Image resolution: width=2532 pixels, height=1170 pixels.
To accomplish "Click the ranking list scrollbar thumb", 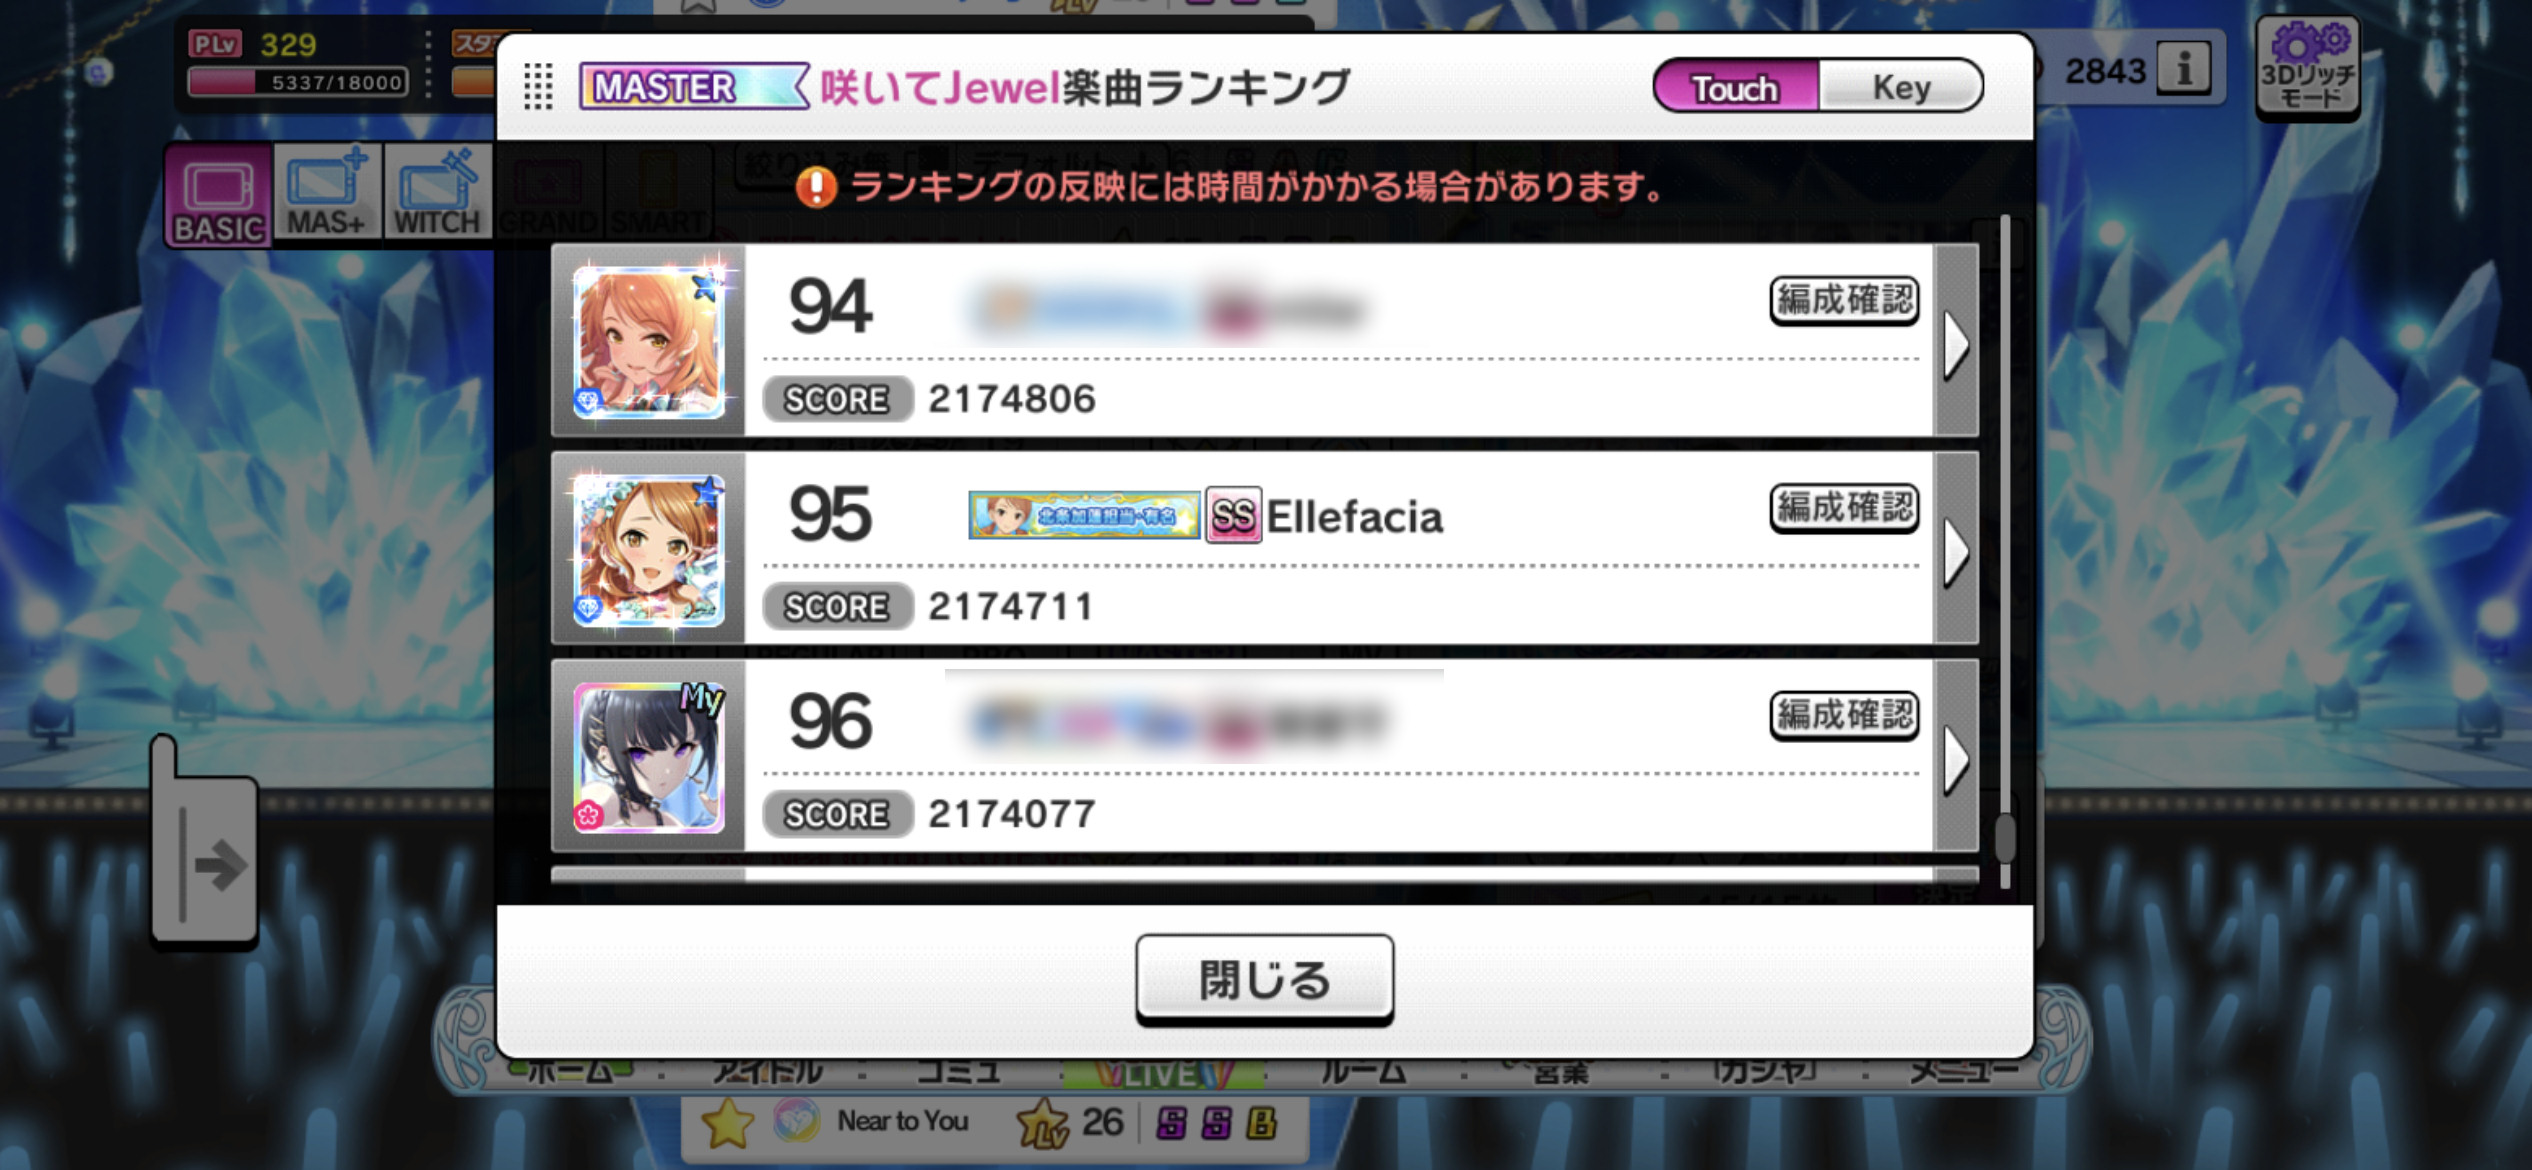I will [2004, 838].
